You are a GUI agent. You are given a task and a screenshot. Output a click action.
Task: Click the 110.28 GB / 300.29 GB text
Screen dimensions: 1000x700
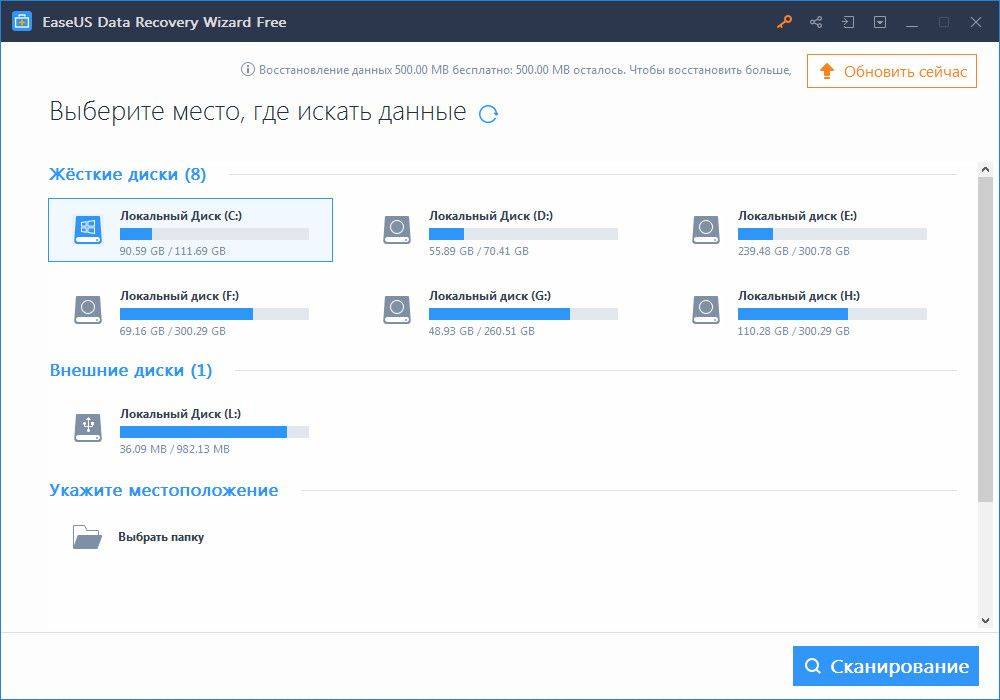coord(794,331)
